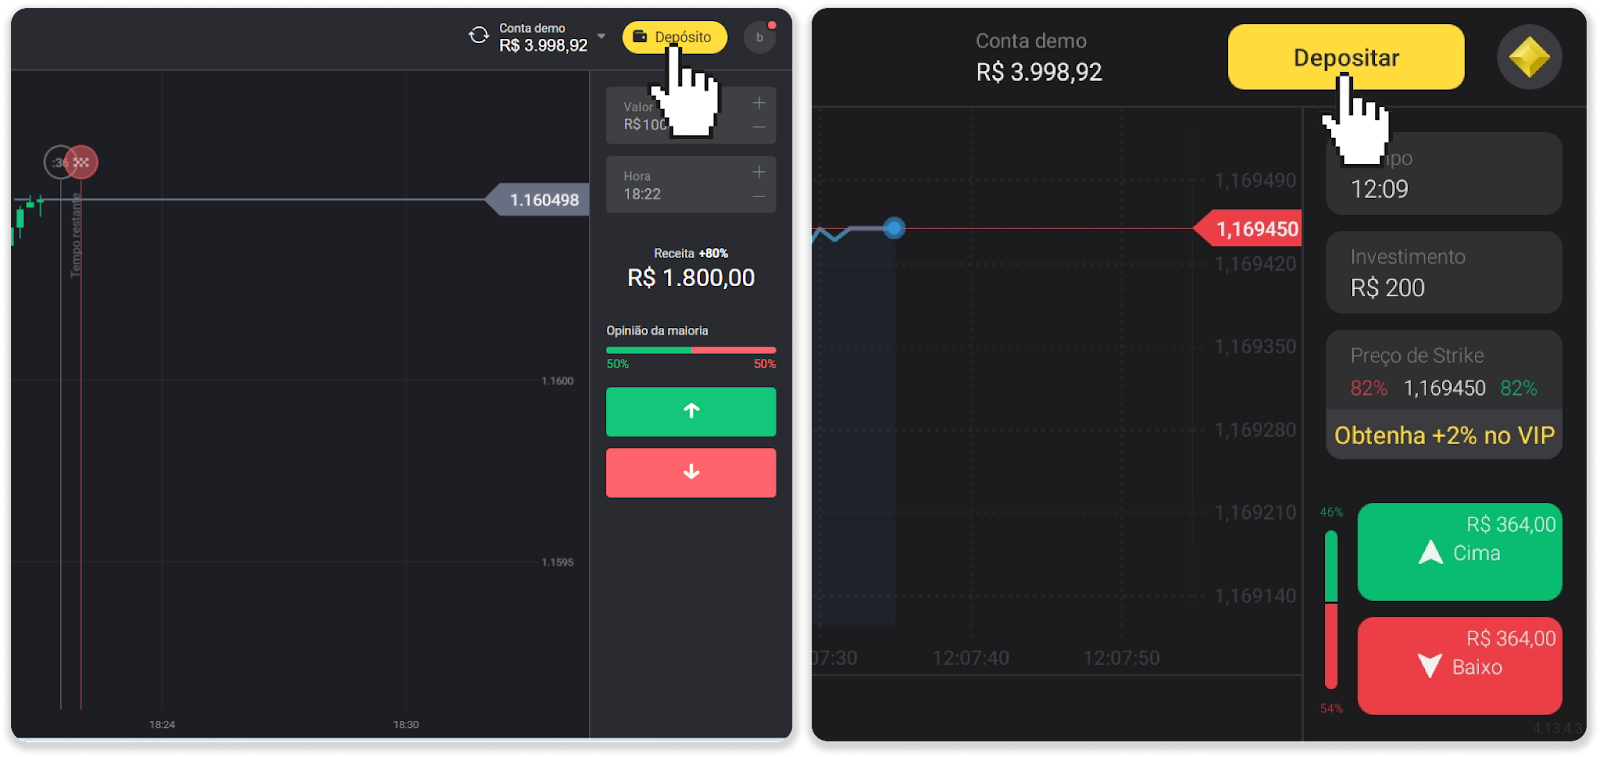Open the Investimento R$ 200 field
Image resolution: width=1600 pixels, height=757 pixels.
pyautogui.click(x=1443, y=273)
